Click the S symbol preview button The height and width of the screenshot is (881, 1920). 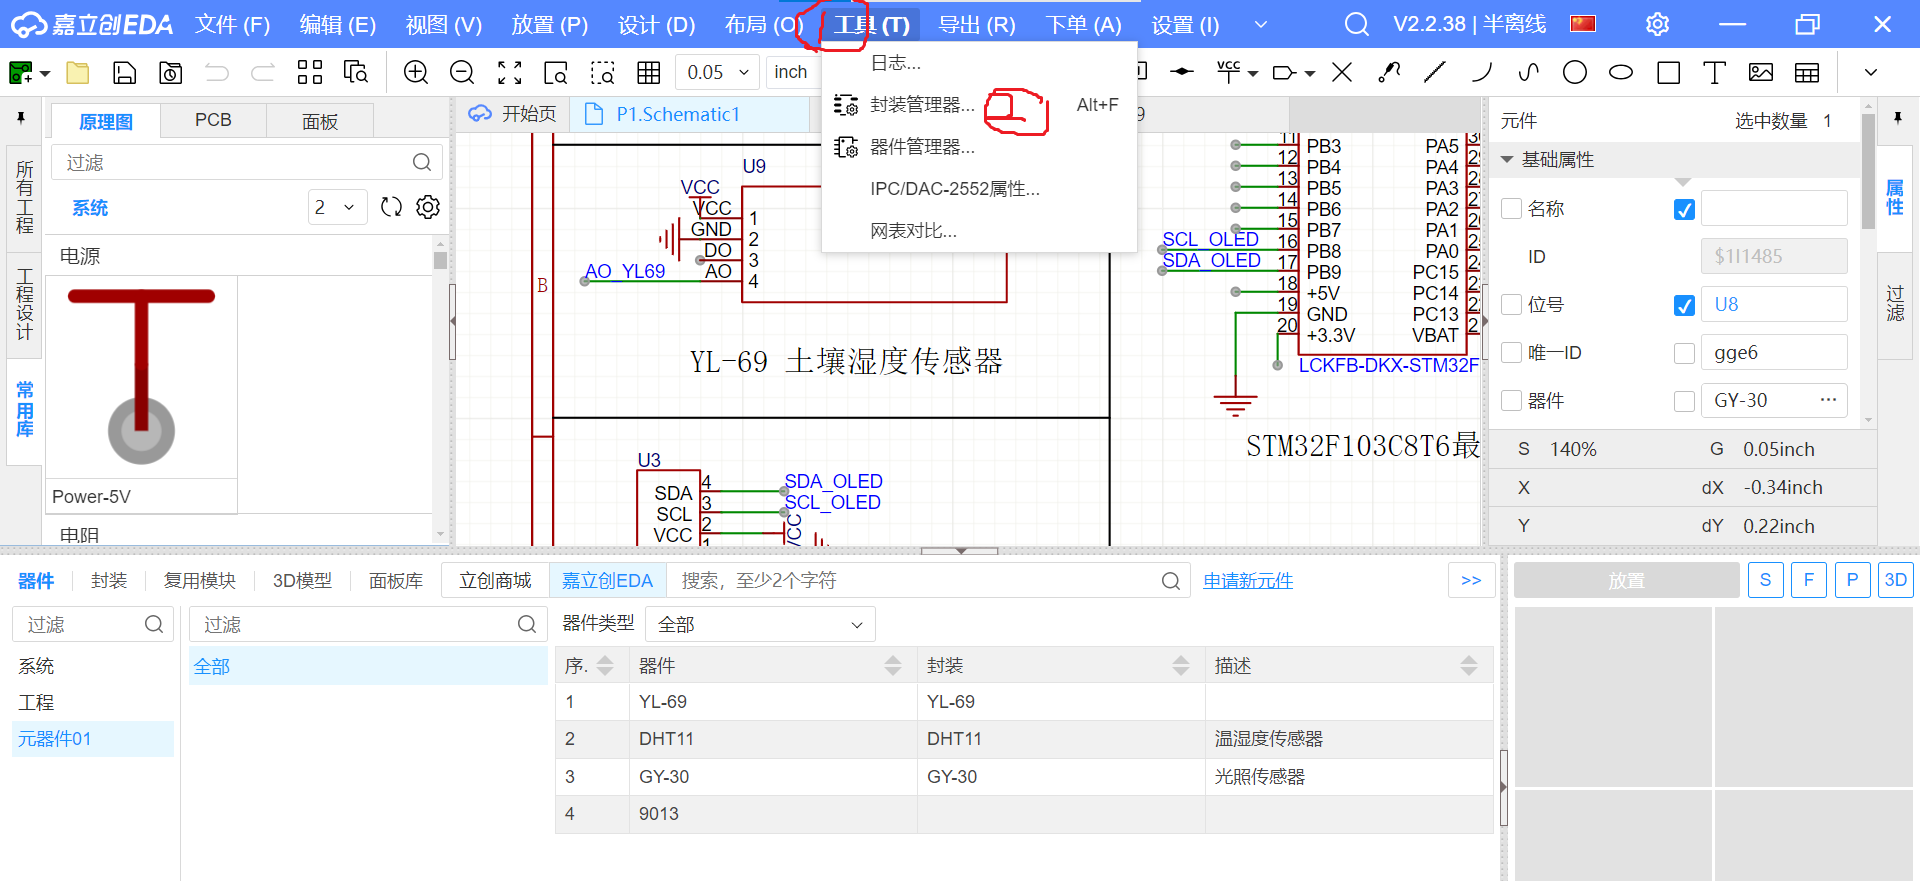(x=1765, y=580)
